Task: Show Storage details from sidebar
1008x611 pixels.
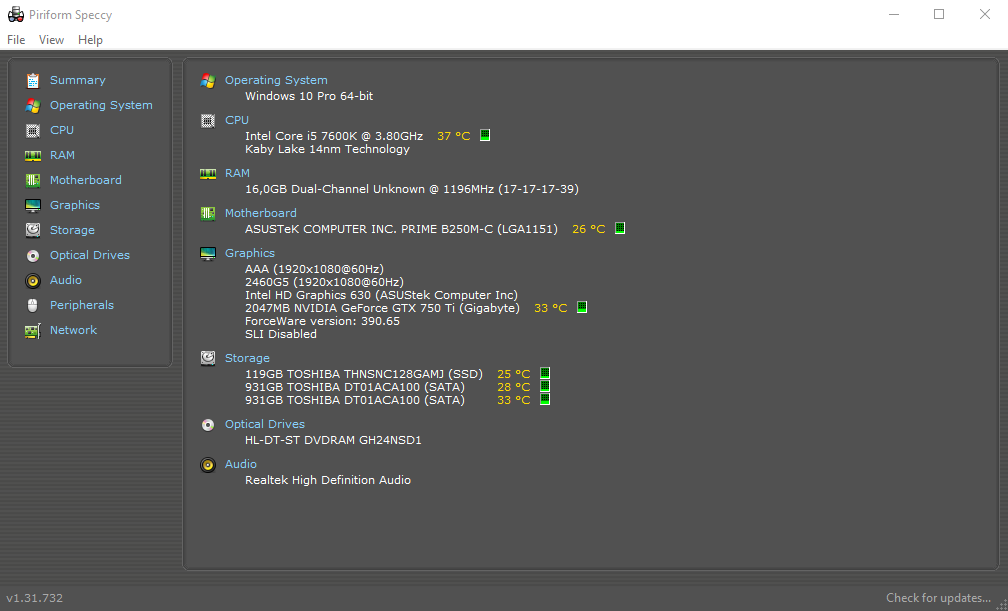Action: [72, 230]
